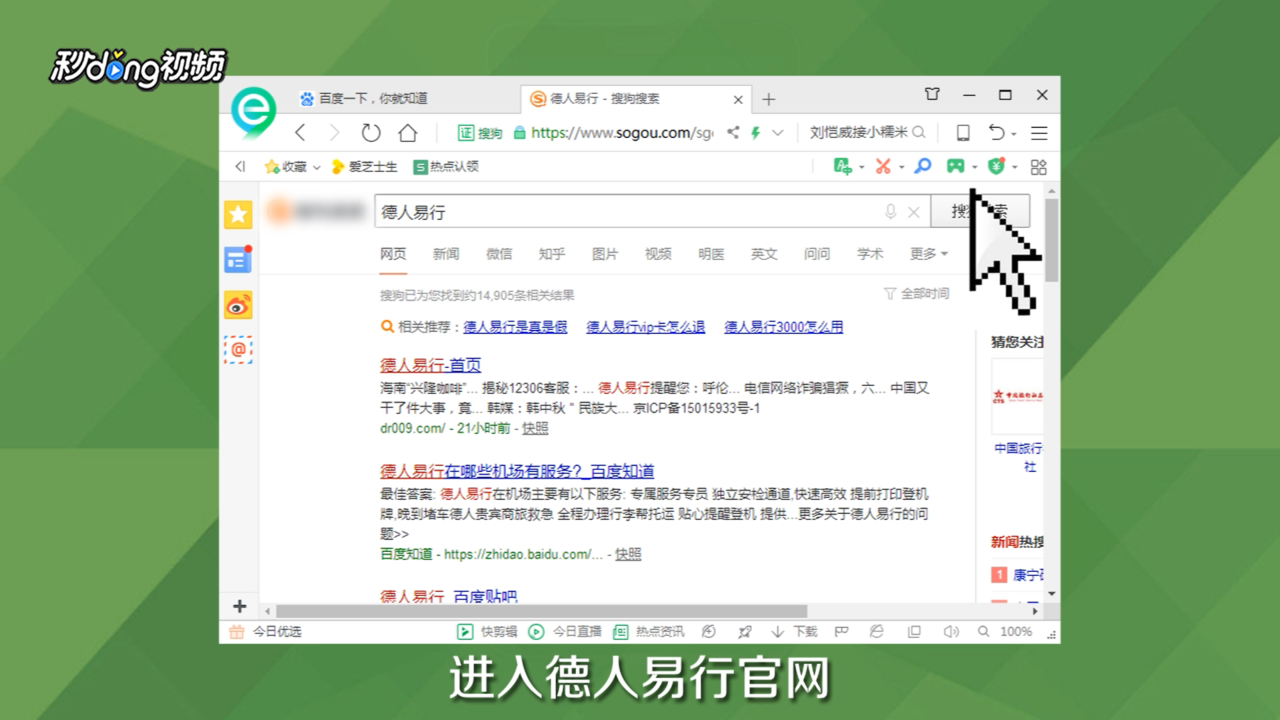Image resolution: width=1280 pixels, height=720 pixels.
Task: Open 快照 of the dr009.com result
Action: (535, 428)
